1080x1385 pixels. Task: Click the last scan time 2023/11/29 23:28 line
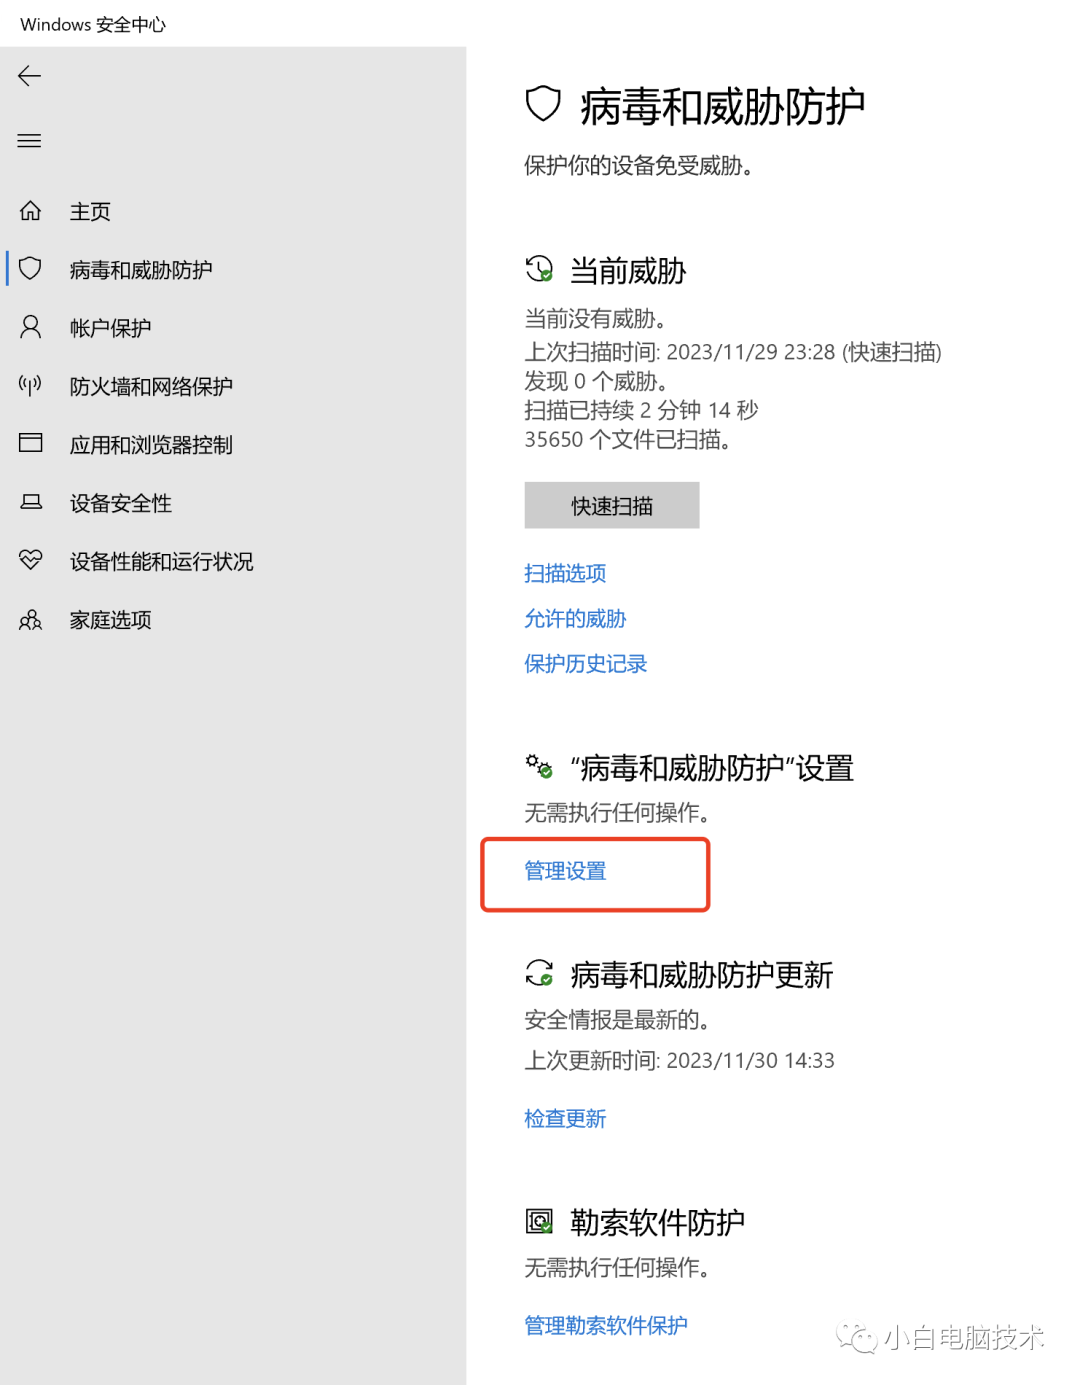[733, 352]
